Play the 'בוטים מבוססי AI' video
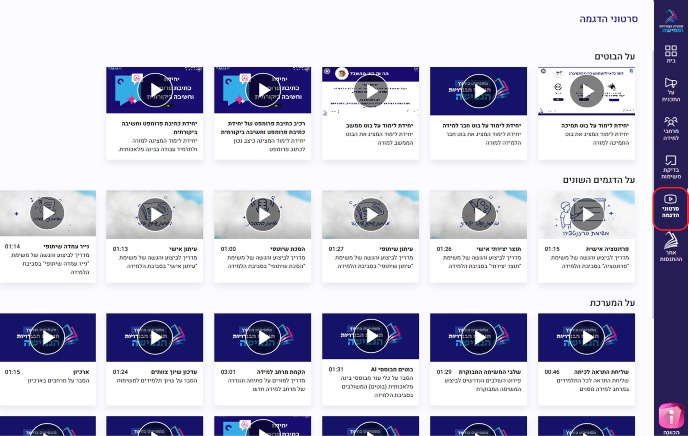 tap(371, 336)
